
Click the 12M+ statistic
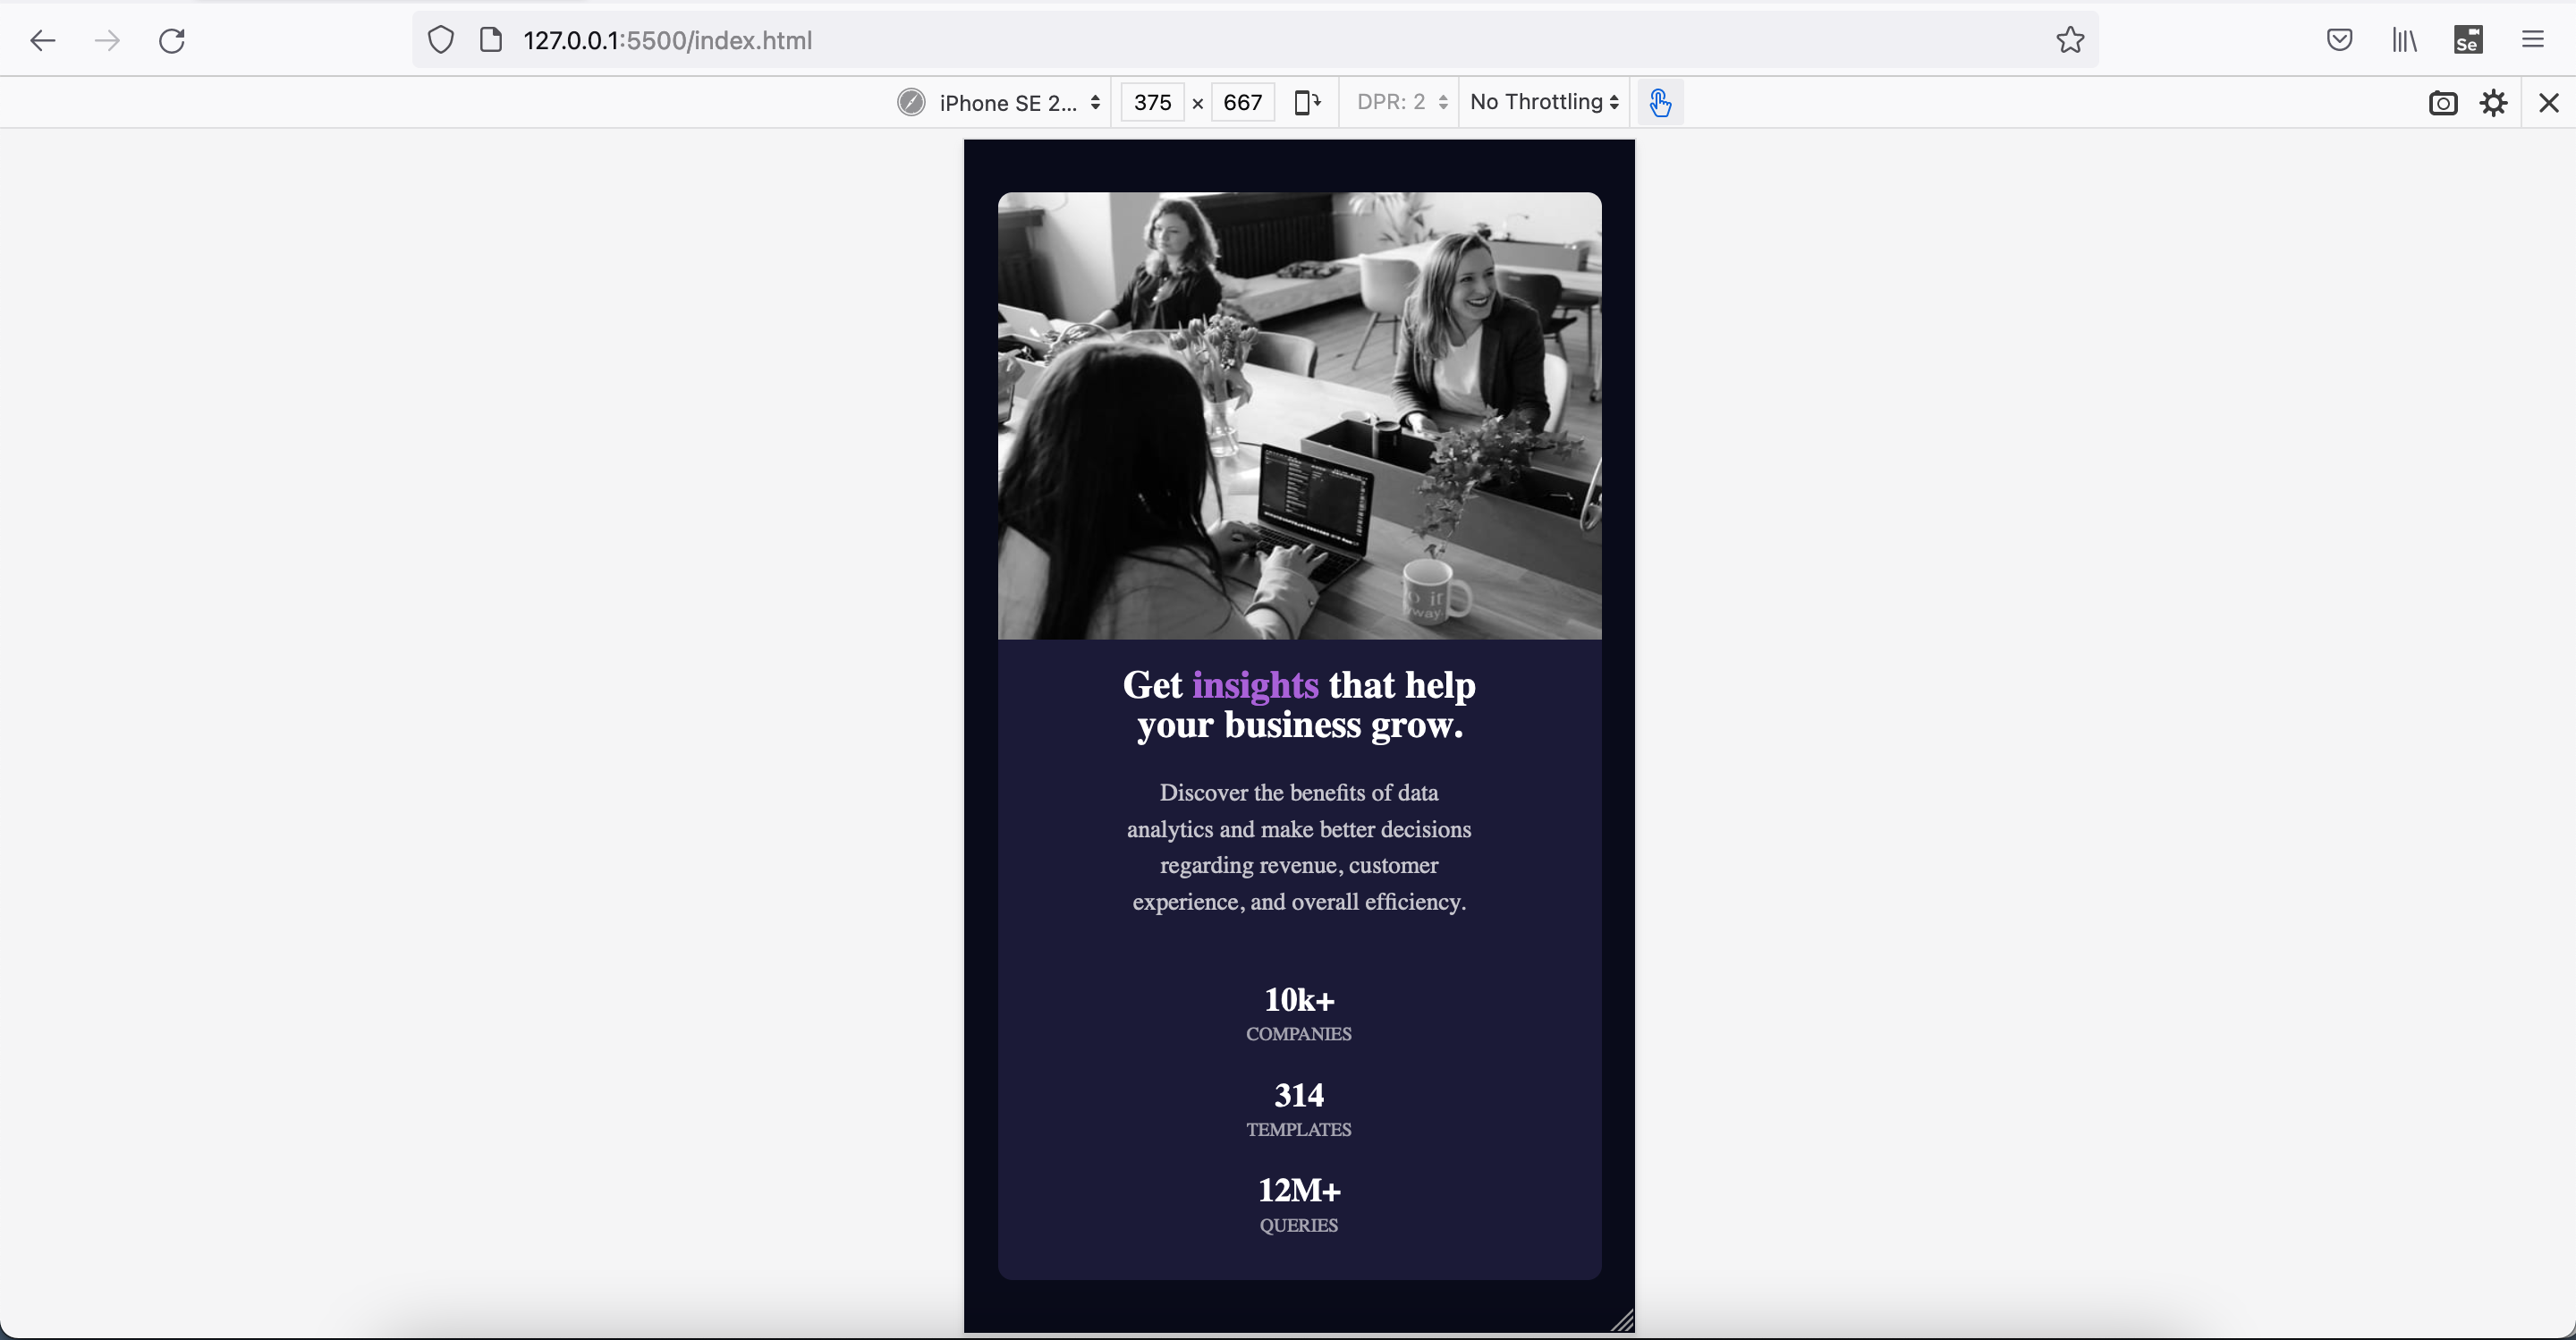[x=1299, y=1190]
